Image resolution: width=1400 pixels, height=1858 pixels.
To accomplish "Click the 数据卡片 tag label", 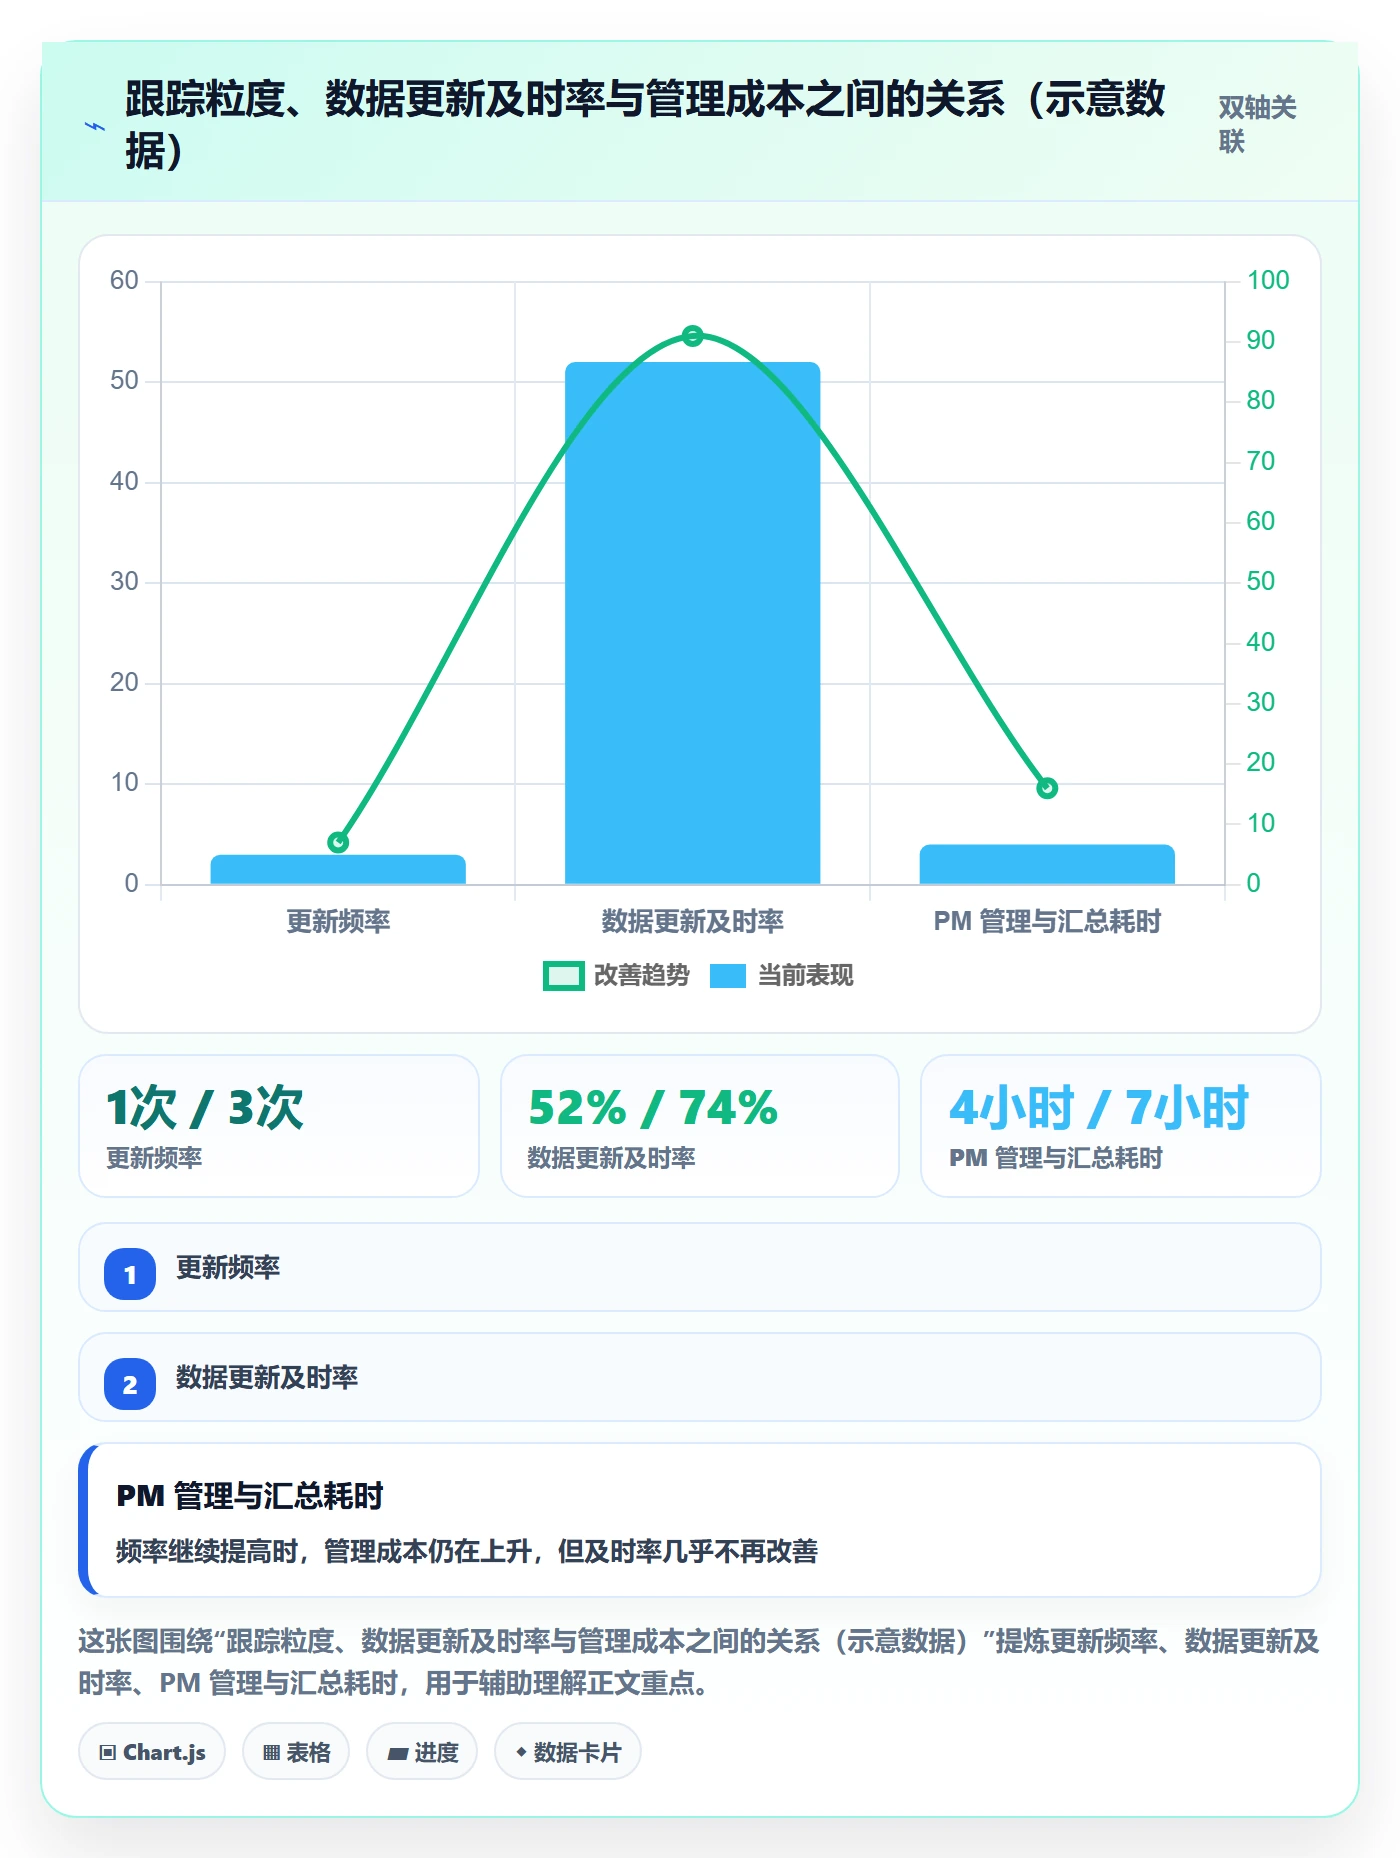I will (x=577, y=1752).
